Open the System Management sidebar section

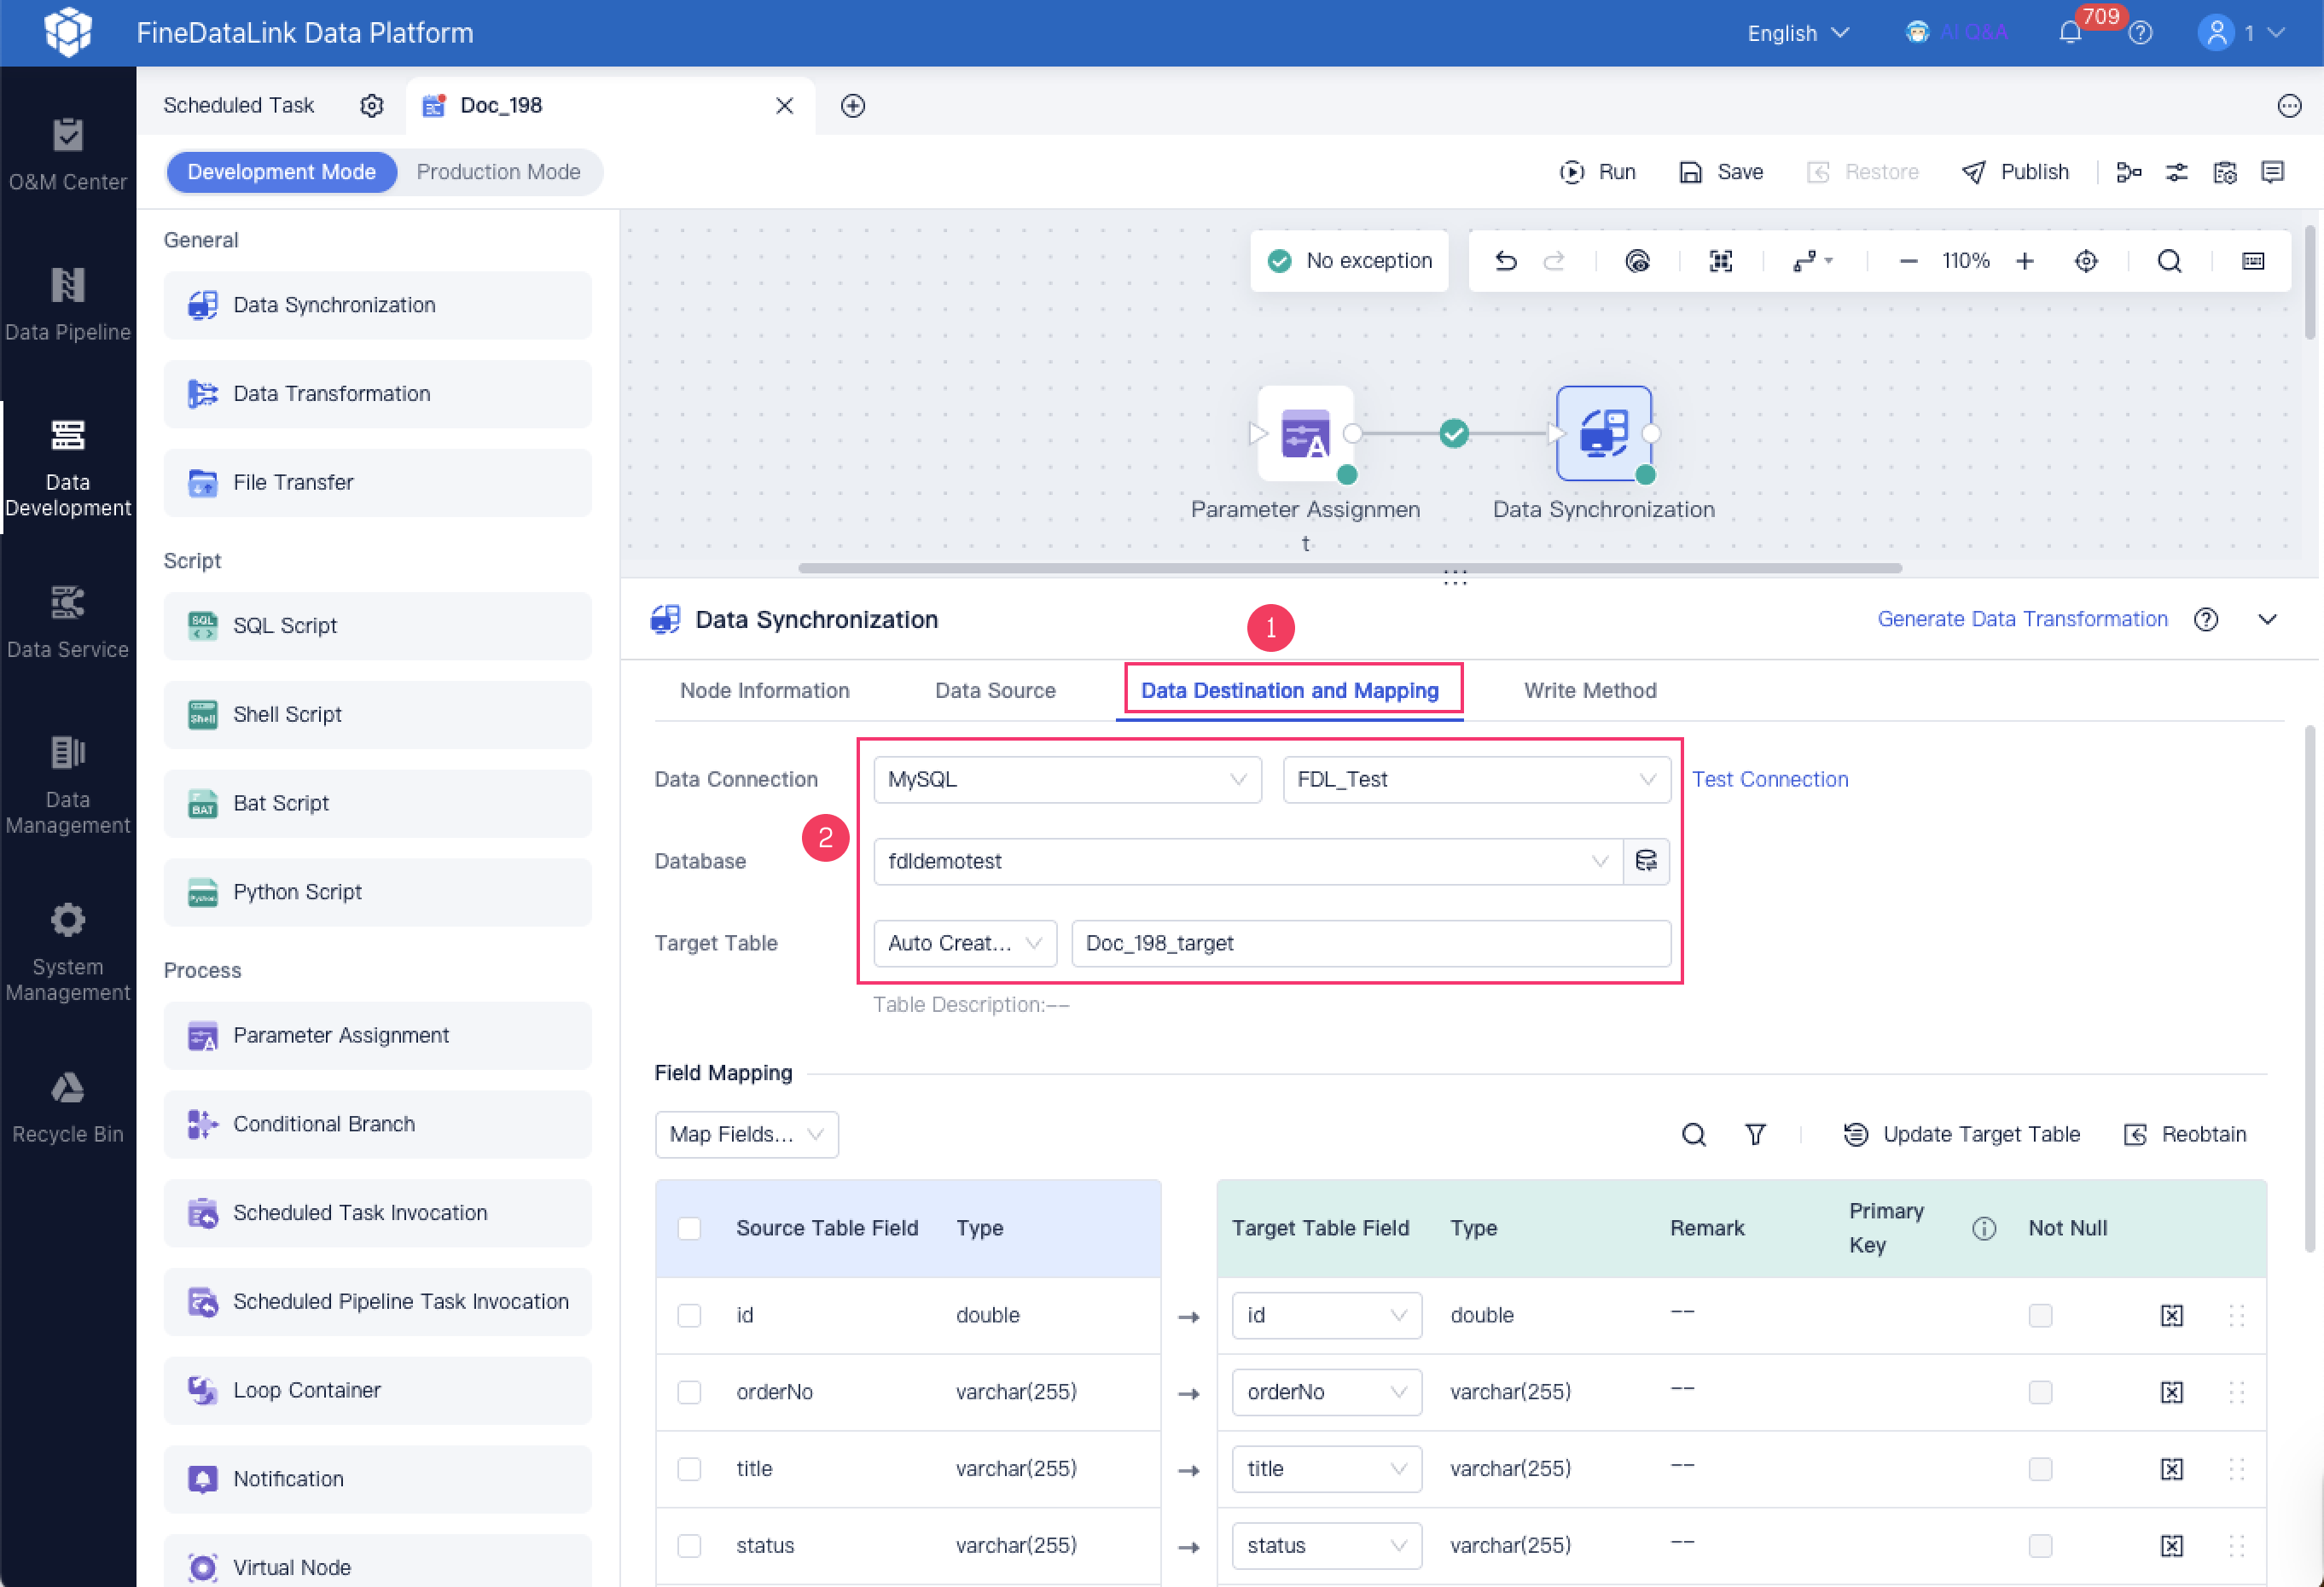[x=68, y=951]
